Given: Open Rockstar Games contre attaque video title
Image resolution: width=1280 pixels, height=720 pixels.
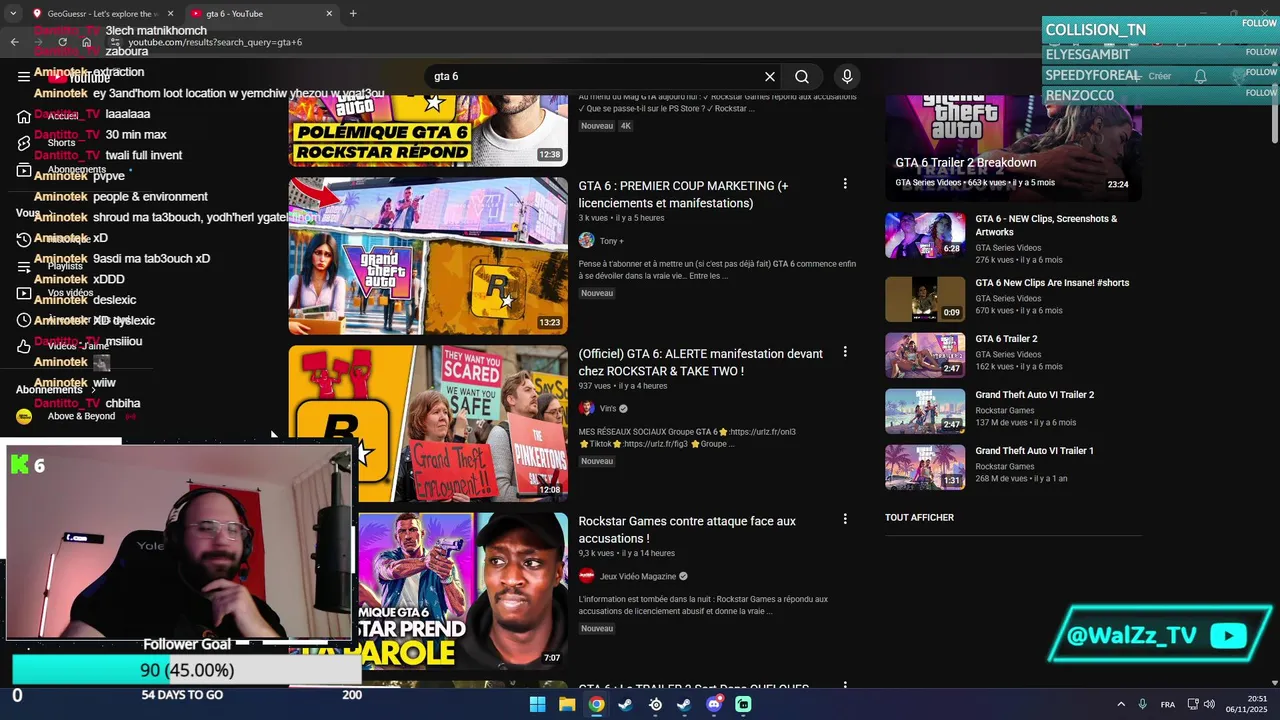Looking at the screenshot, I should pos(687,529).
